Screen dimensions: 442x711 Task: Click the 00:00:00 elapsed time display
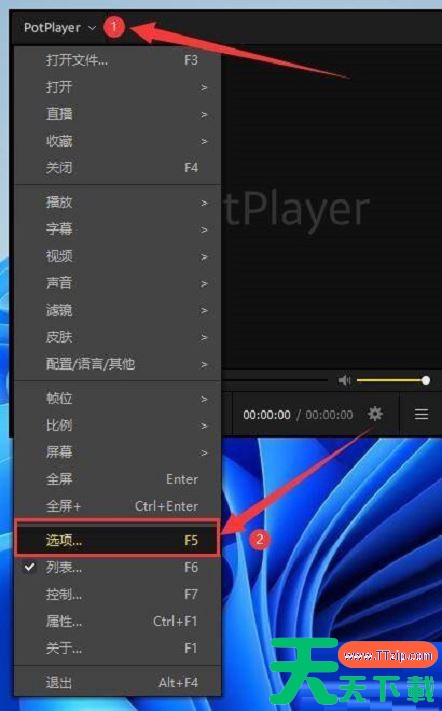[x=267, y=415]
